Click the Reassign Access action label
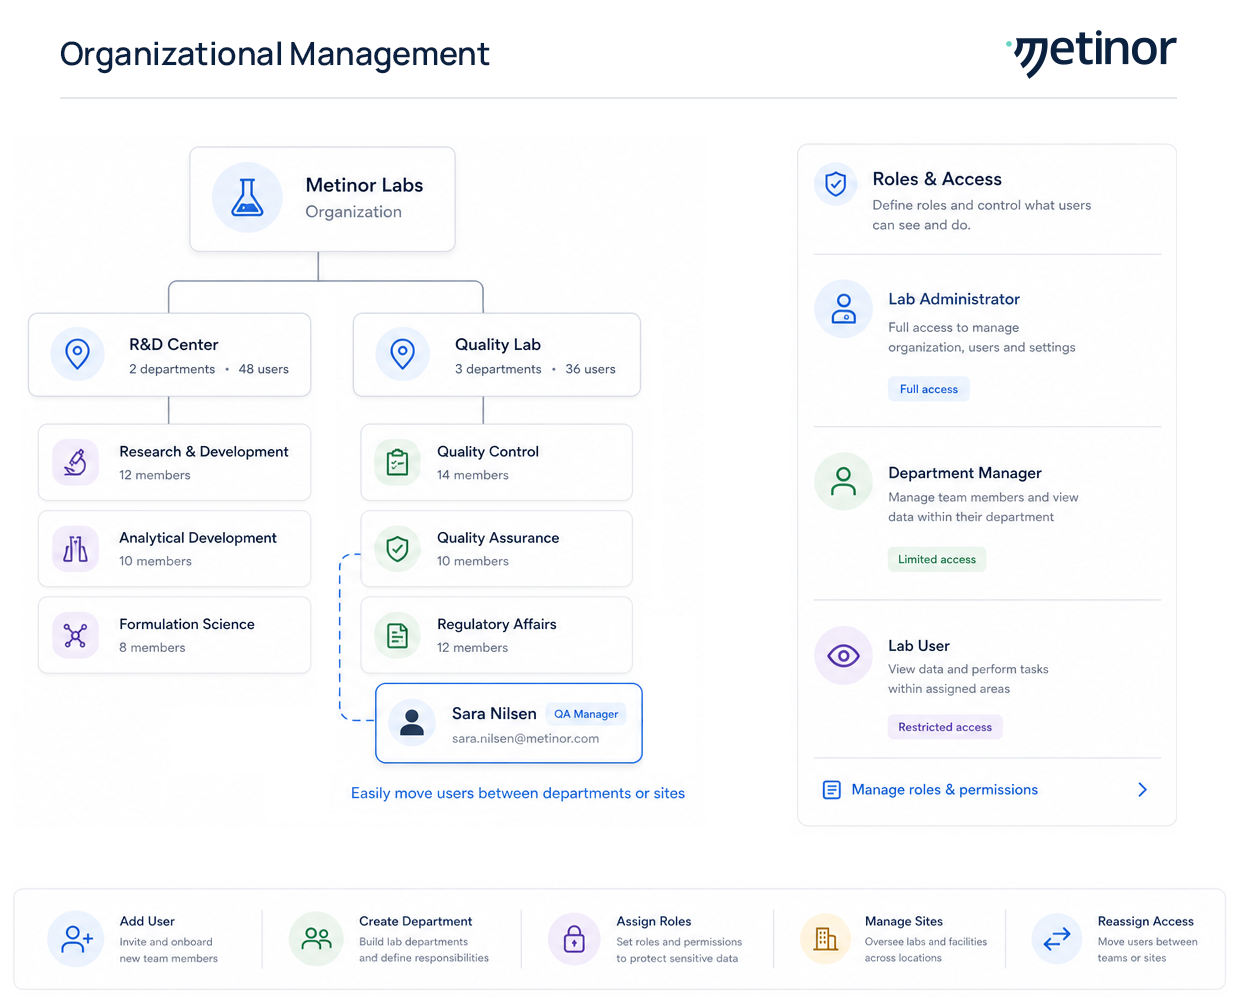The image size is (1239, 1007). [x=1146, y=921]
